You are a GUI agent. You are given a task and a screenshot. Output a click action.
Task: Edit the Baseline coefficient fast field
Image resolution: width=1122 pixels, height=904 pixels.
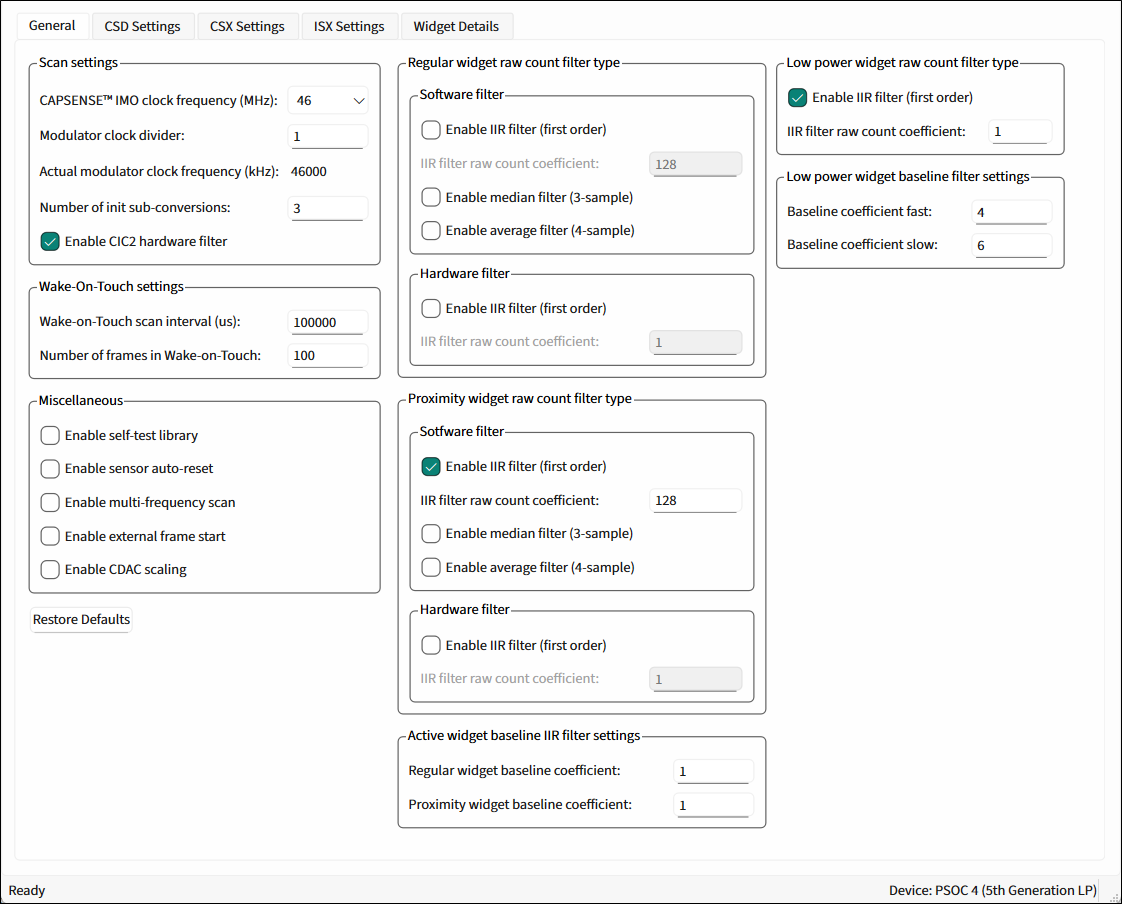(x=1011, y=212)
